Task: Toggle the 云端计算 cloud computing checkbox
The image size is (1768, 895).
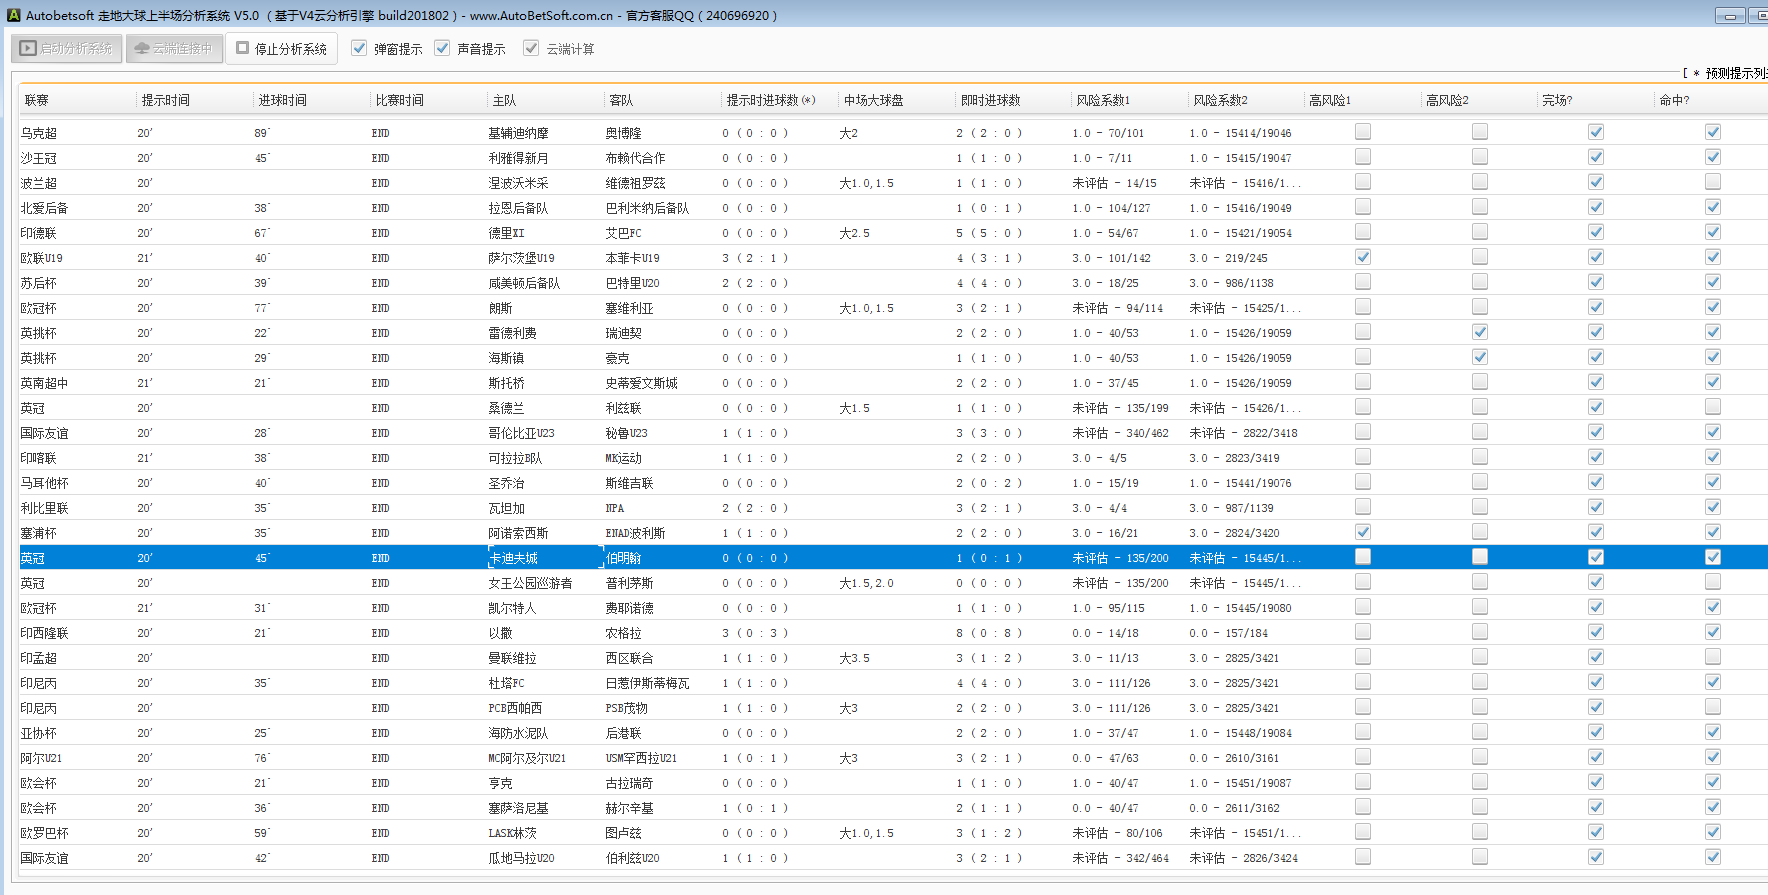Action: (x=531, y=48)
